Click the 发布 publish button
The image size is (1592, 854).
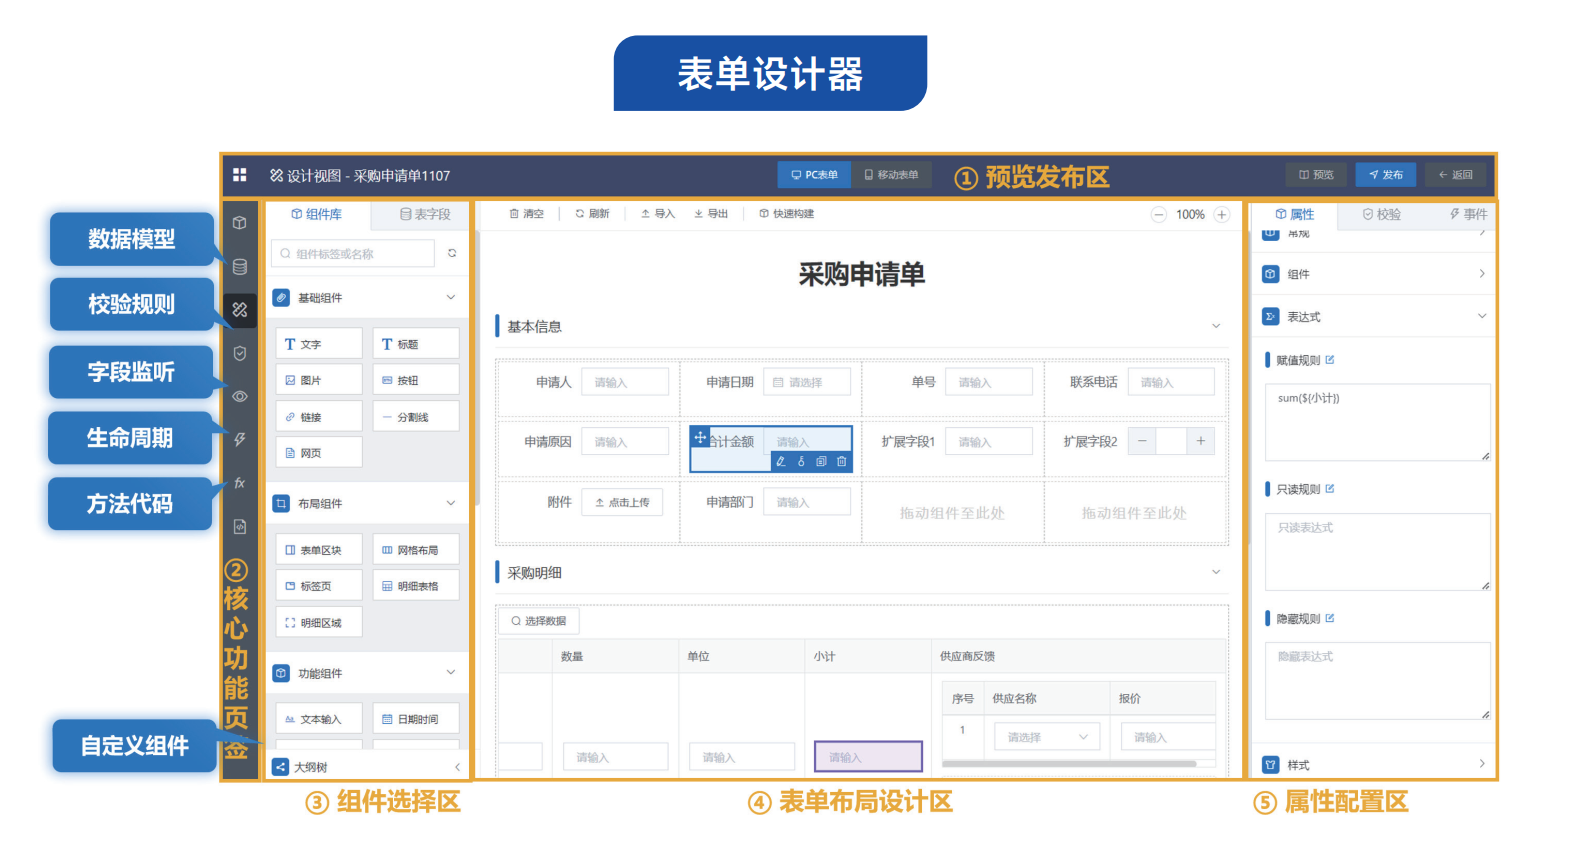1386,175
